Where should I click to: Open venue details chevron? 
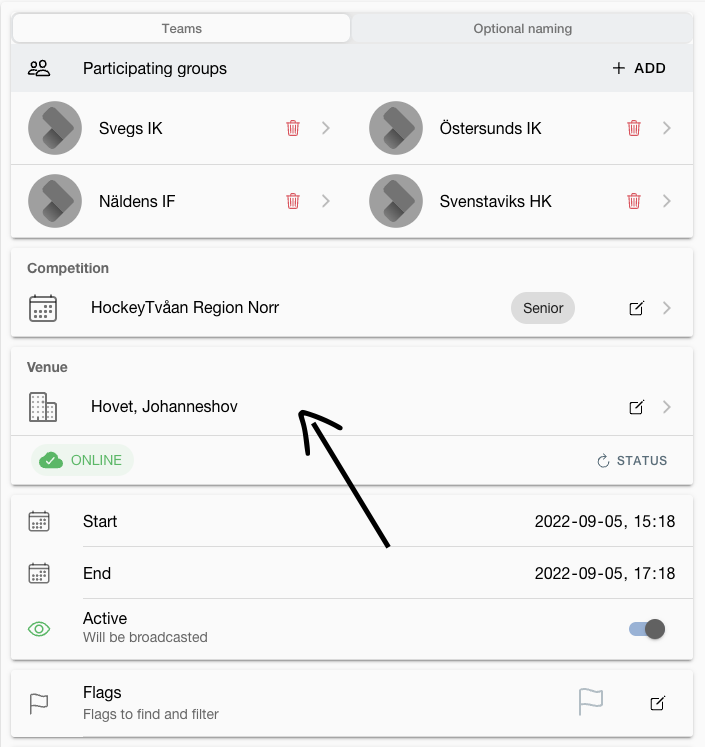(x=667, y=407)
